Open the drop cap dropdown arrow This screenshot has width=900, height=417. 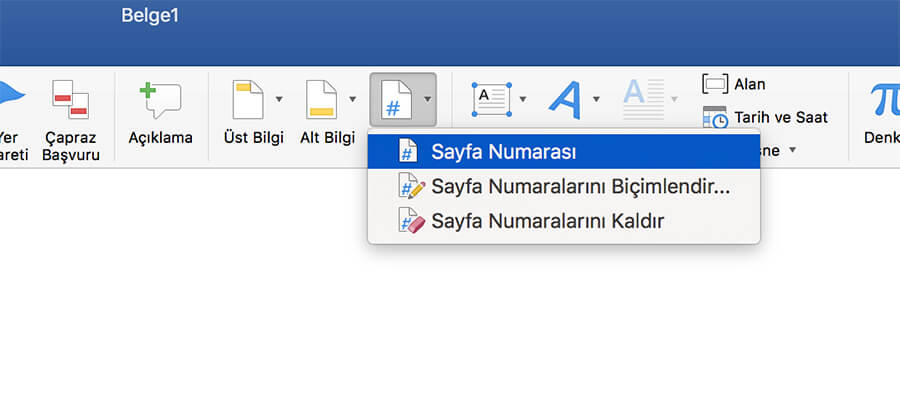click(x=674, y=99)
